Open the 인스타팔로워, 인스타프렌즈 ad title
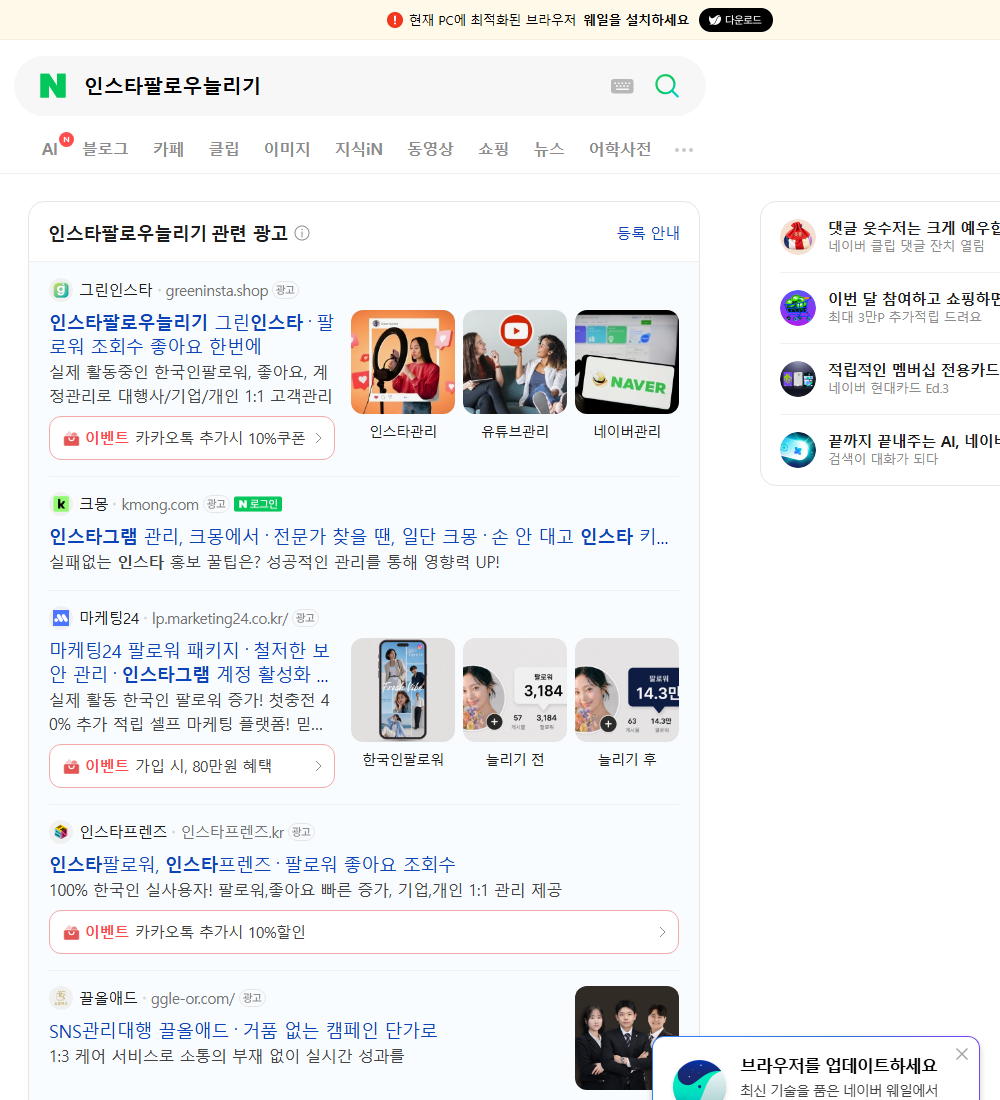 click(253, 864)
